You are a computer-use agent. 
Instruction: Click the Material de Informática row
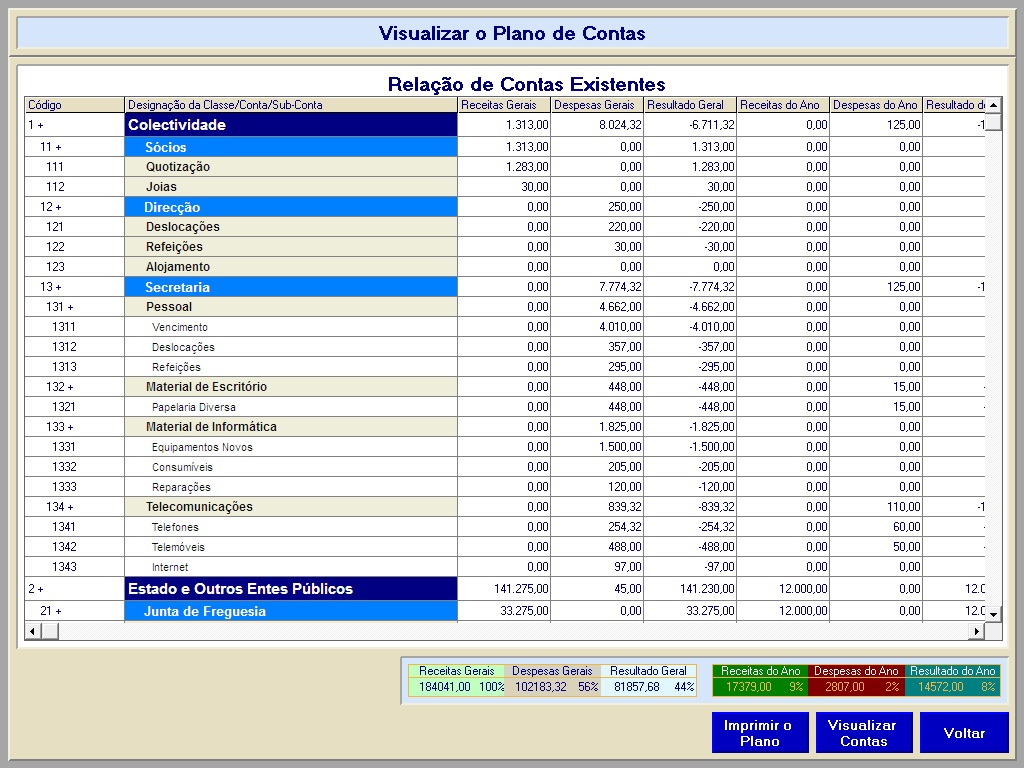[x=290, y=427]
